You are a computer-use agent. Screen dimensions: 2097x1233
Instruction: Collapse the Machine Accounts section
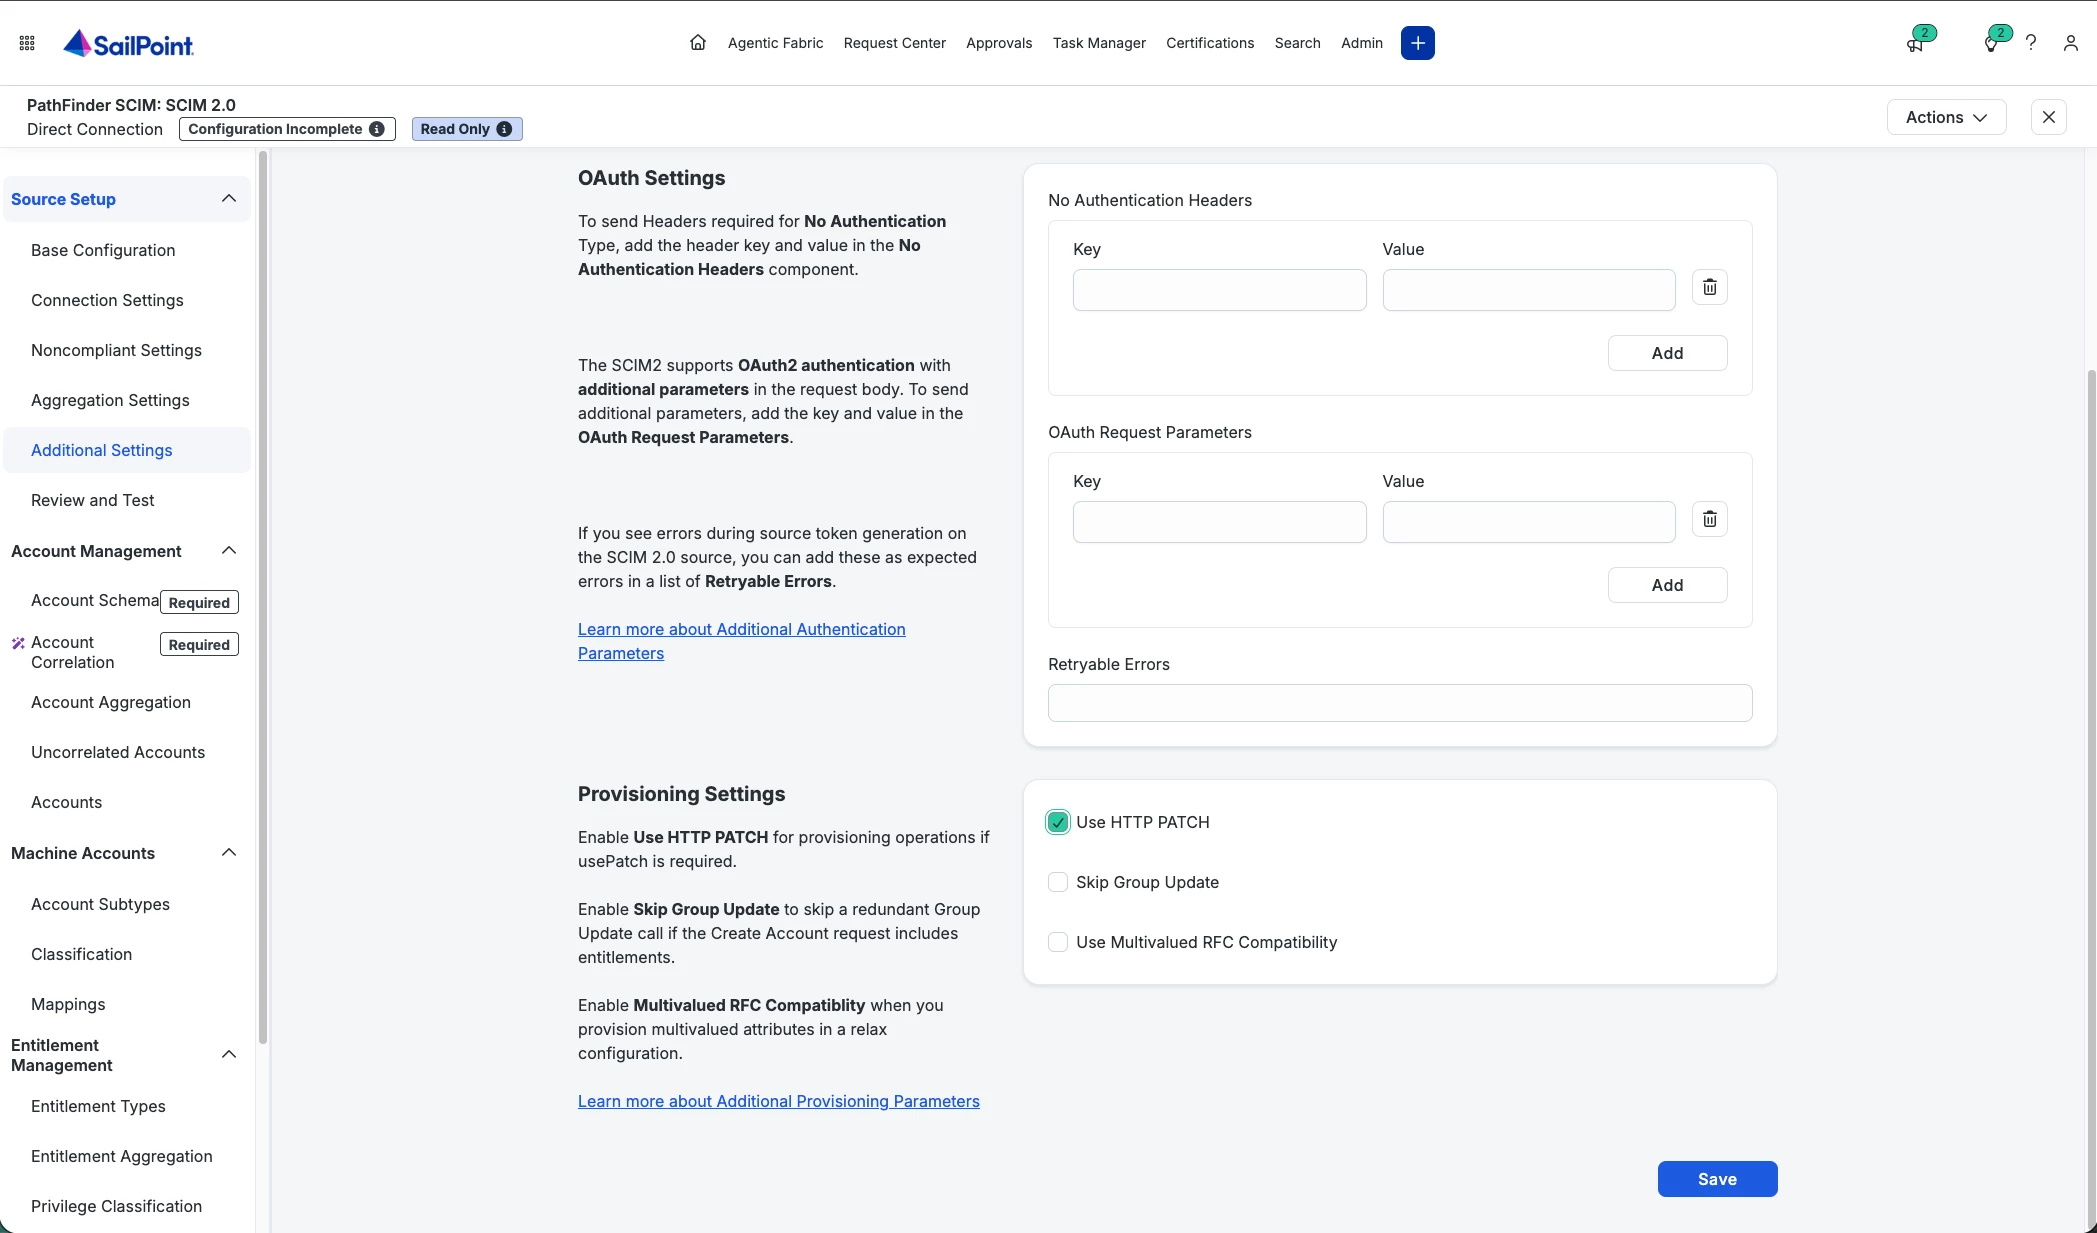[229, 853]
